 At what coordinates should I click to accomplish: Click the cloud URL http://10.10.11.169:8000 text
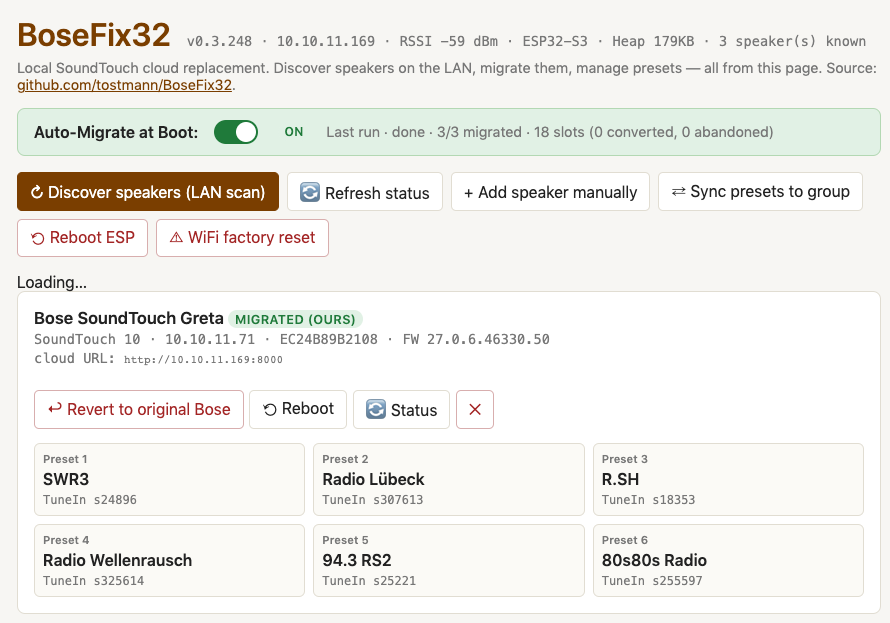[x=203, y=360]
